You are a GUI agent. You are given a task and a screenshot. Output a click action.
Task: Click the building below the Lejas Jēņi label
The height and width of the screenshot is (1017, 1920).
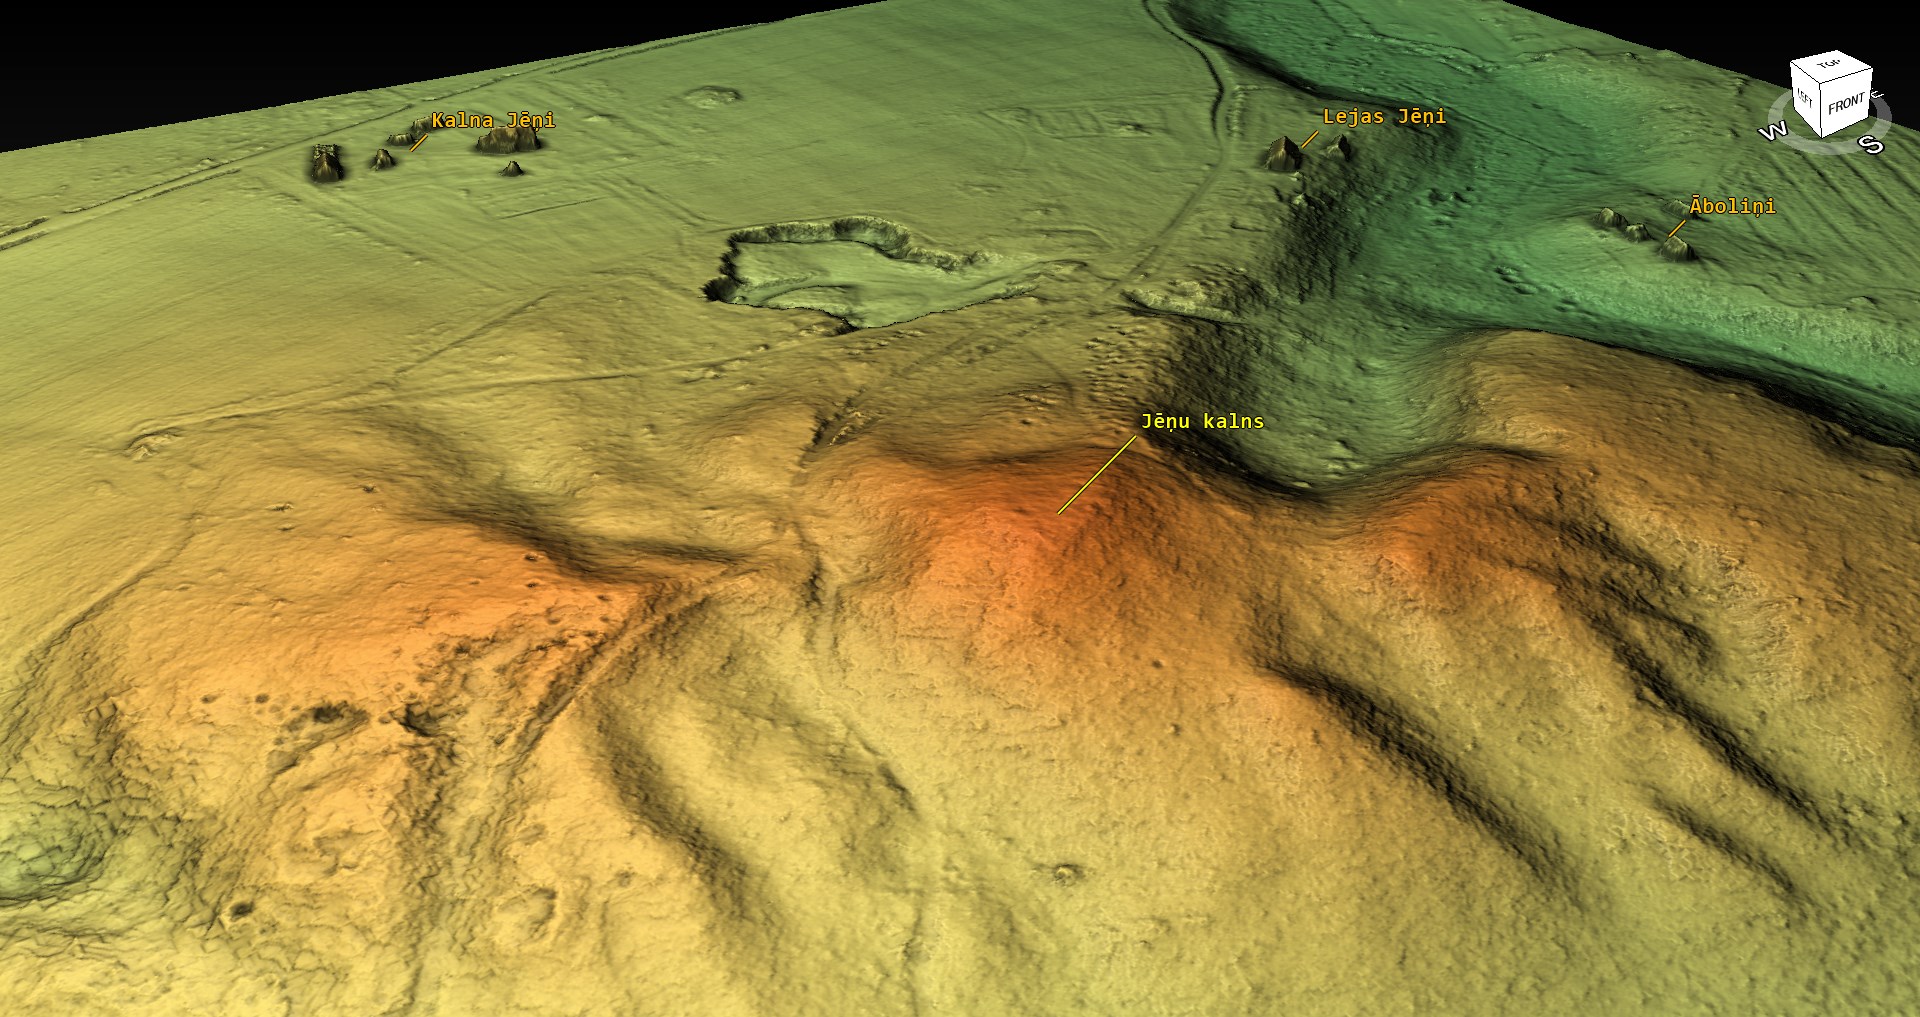1282,153
